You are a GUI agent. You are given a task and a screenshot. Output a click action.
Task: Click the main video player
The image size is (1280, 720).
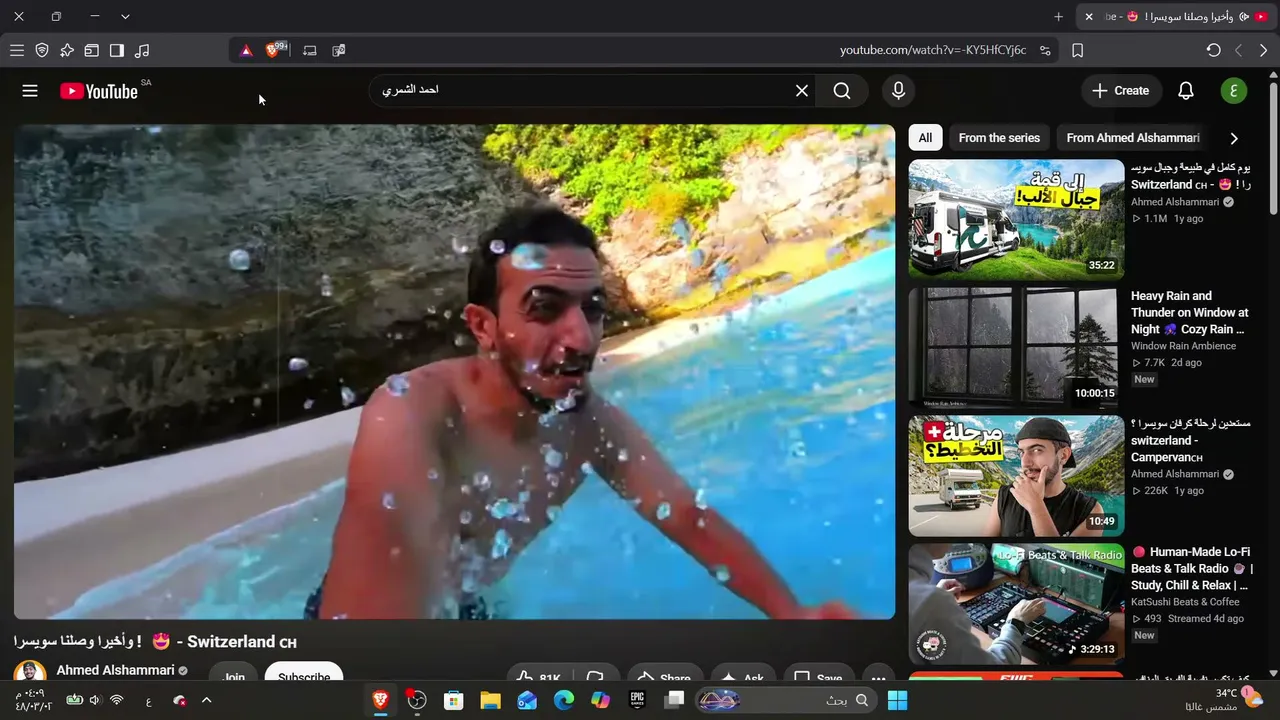(x=454, y=372)
